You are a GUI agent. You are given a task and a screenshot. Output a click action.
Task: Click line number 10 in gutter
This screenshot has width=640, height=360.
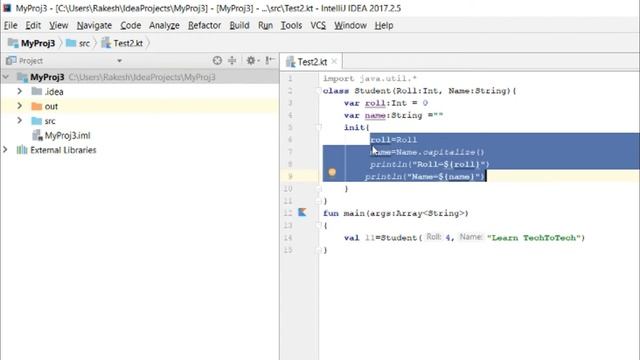[x=288, y=189]
